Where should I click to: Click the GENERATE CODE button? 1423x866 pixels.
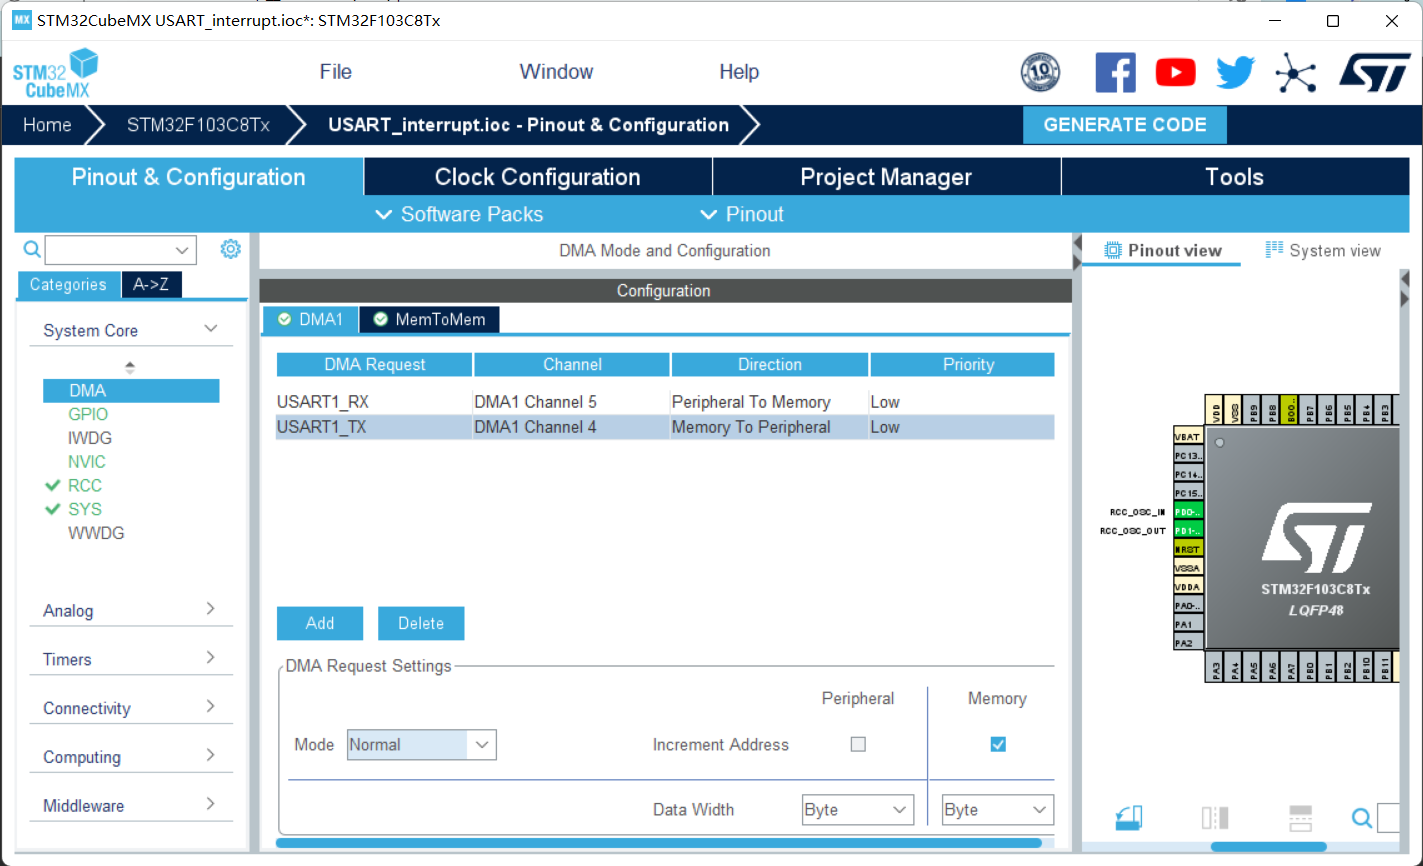(1125, 125)
